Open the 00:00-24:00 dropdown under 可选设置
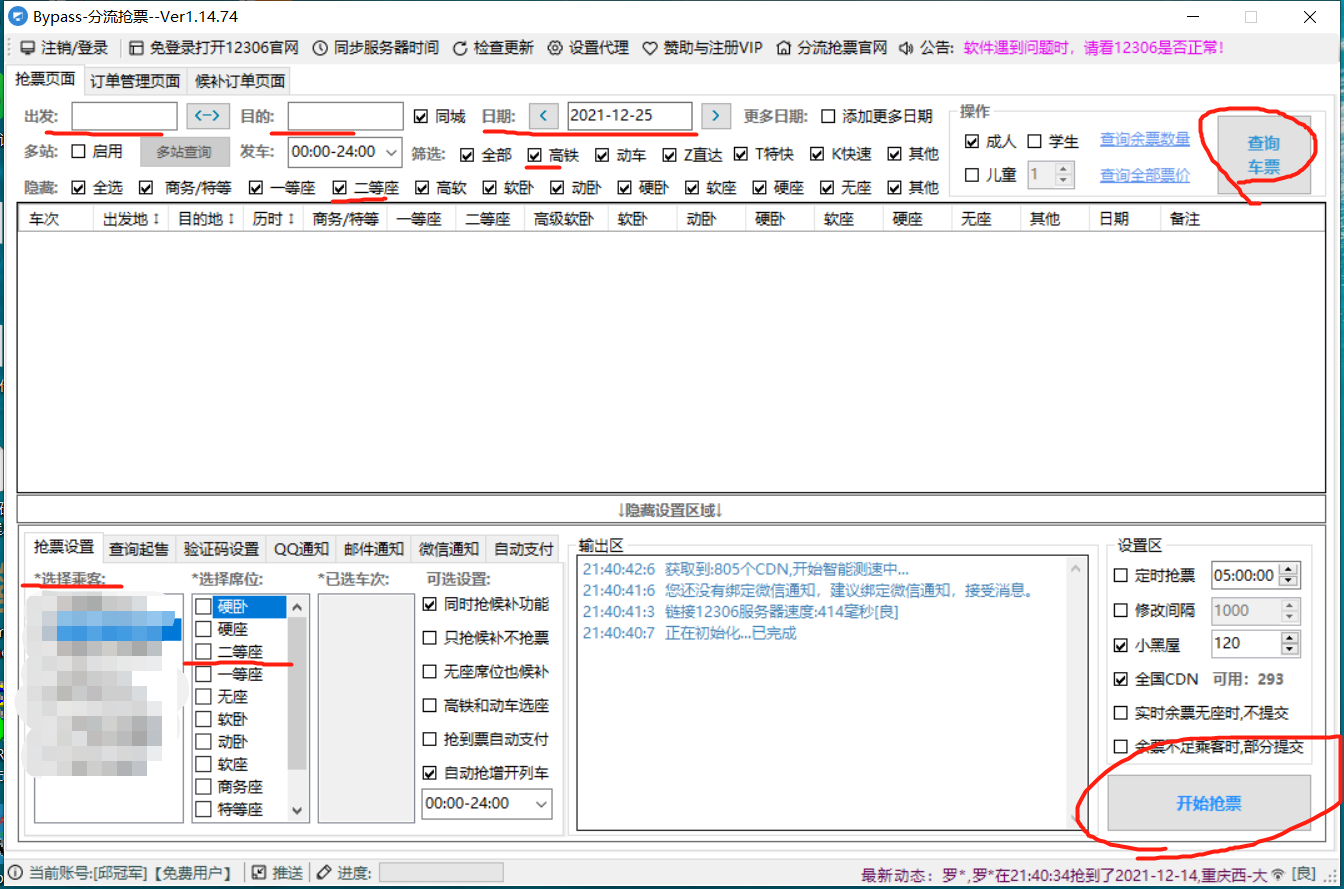Screen dimensions: 1344x889 pyautogui.click(x=487, y=803)
